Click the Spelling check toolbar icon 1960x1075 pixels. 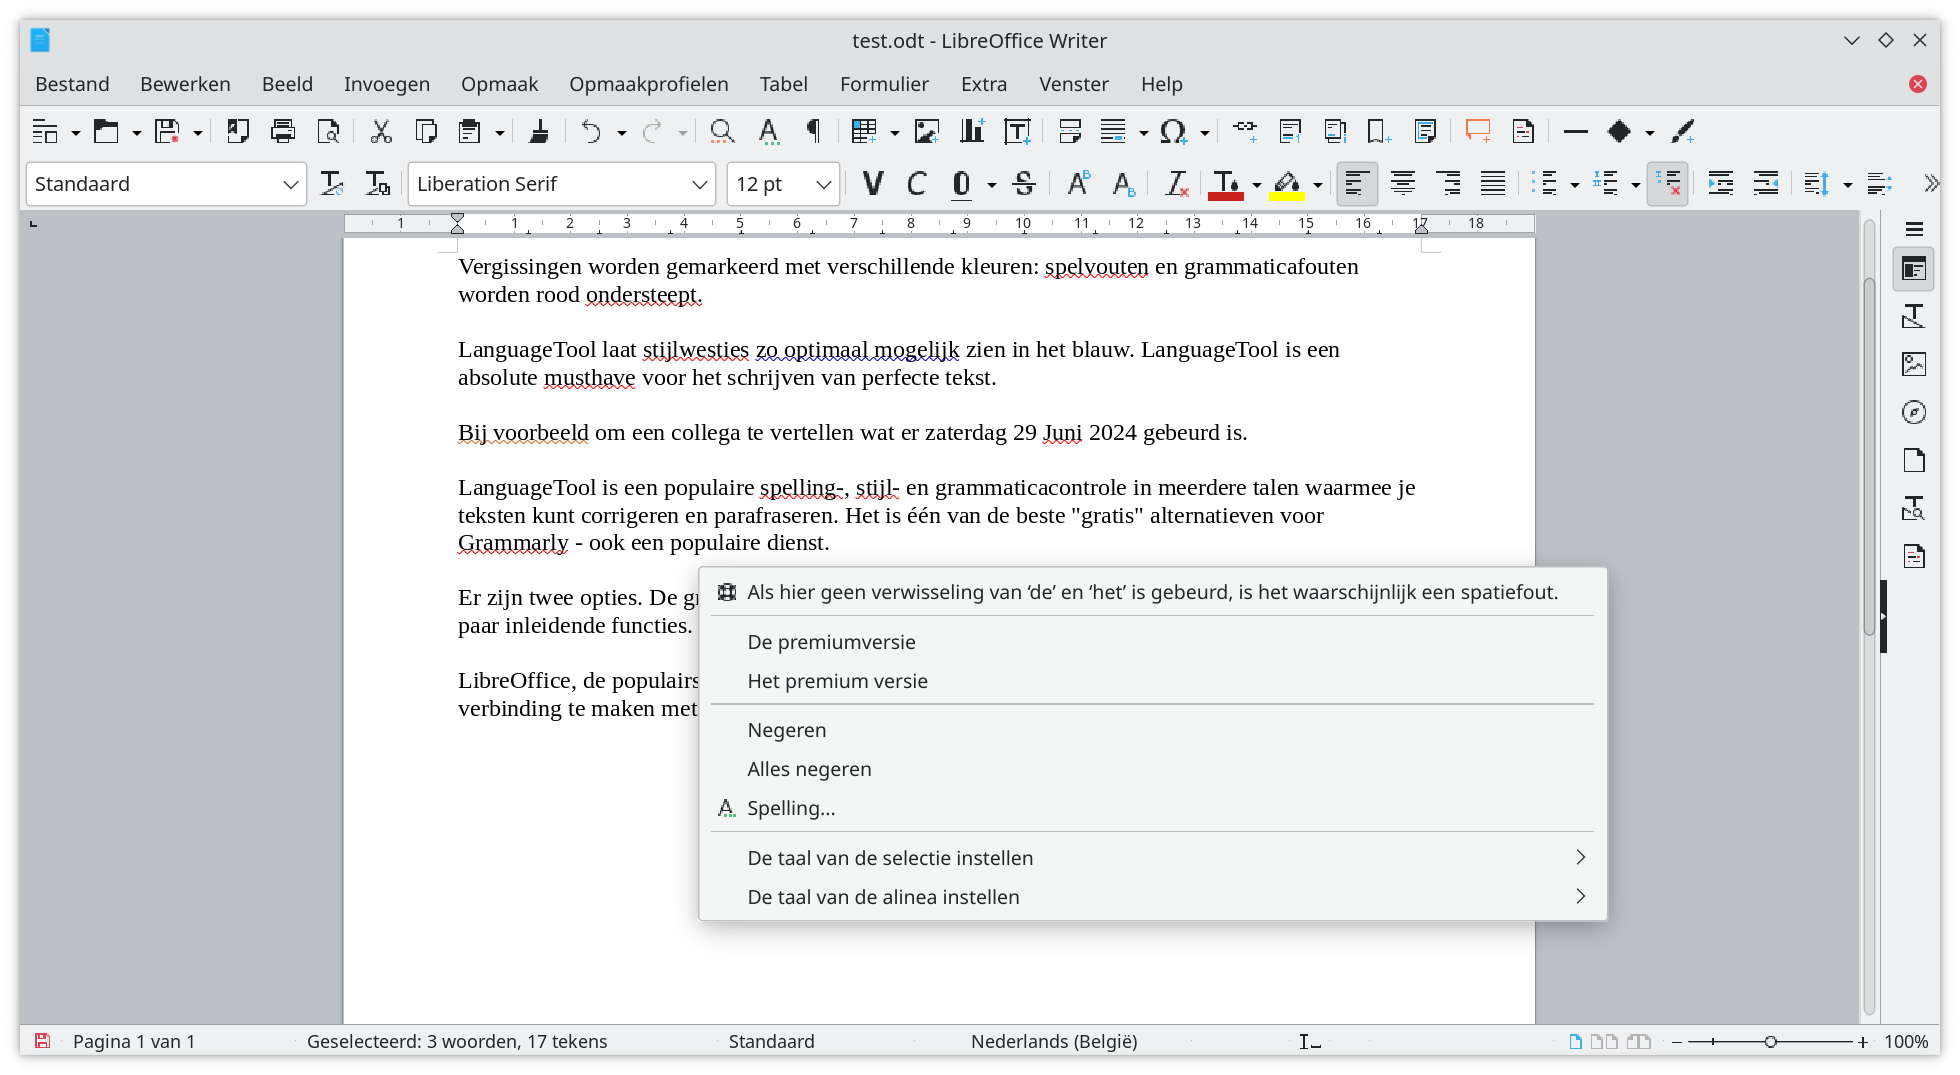[x=768, y=131]
